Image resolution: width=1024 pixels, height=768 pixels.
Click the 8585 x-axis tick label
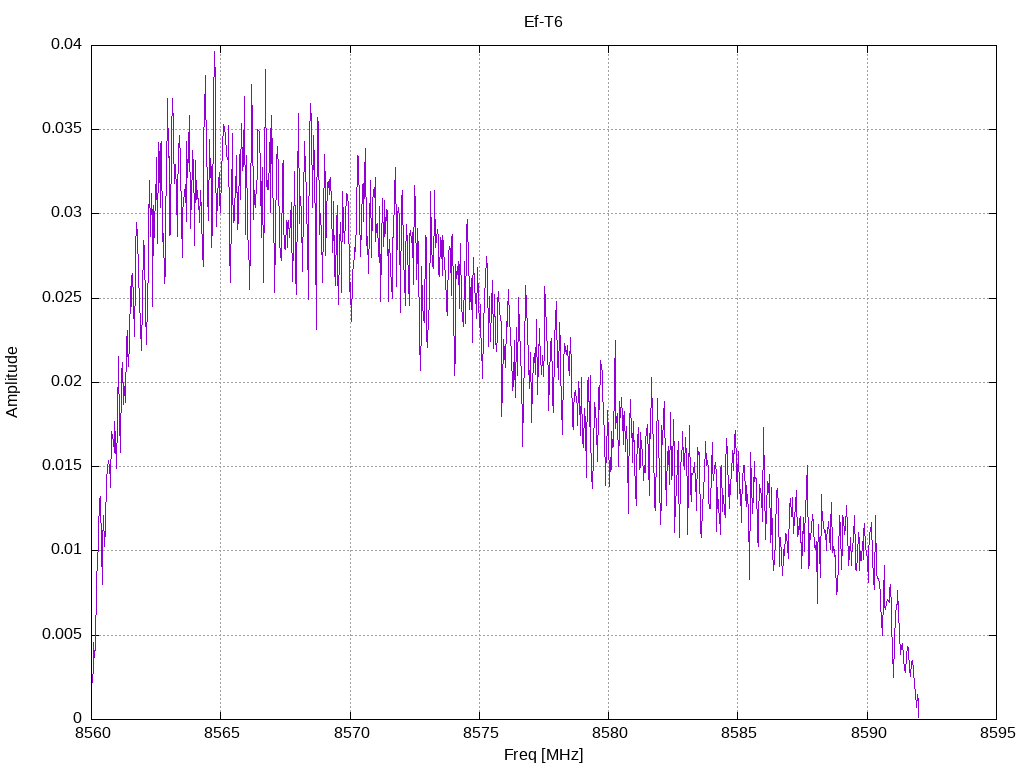739,733
